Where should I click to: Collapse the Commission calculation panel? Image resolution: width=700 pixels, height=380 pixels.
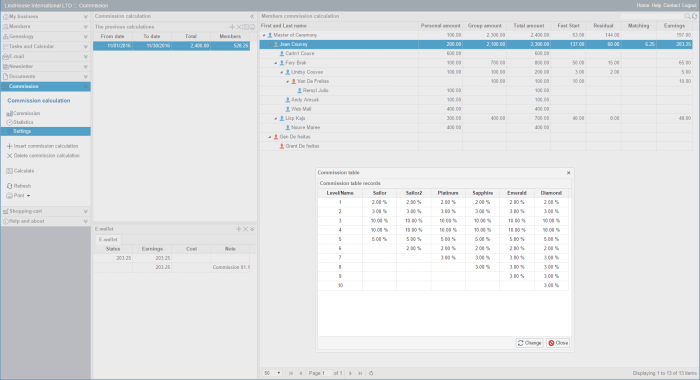(252, 16)
